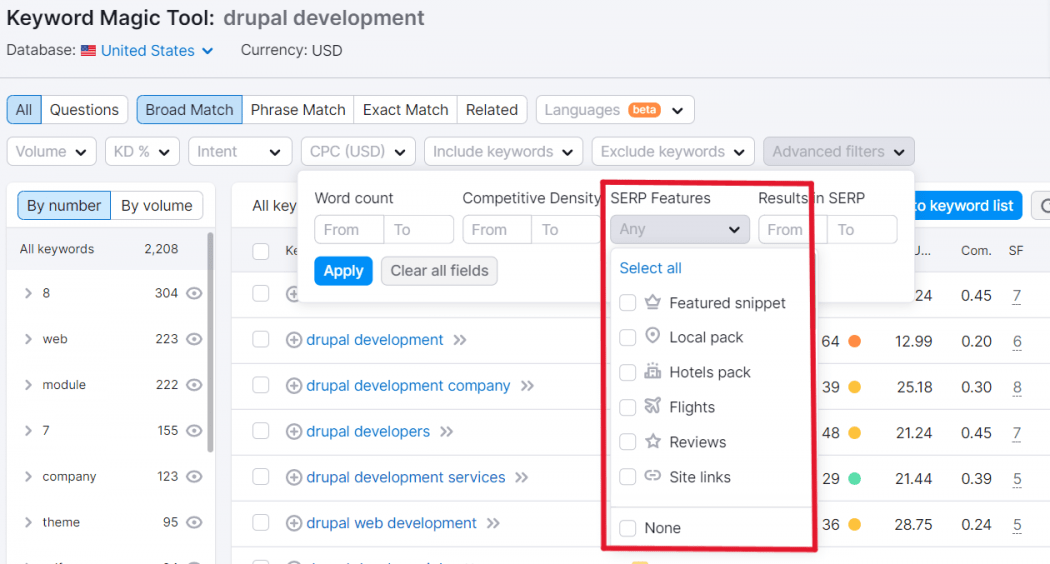Check the Featured snippet checkbox
The width and height of the screenshot is (1050, 564).
pyautogui.click(x=627, y=303)
